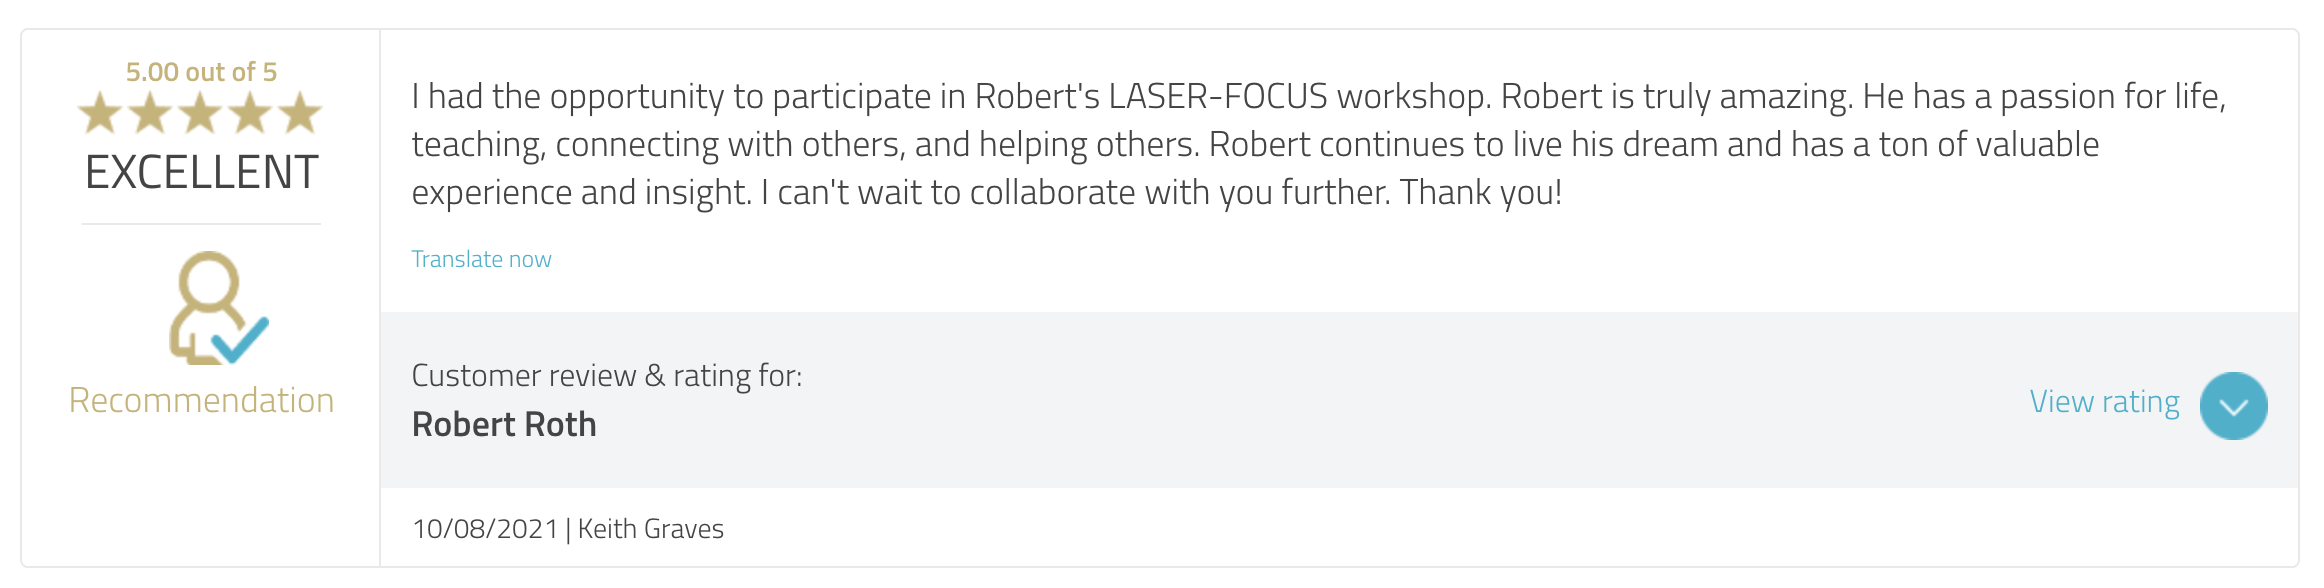Expand rating details with the blue chevron button
The height and width of the screenshot is (588, 2324).
(x=2233, y=406)
